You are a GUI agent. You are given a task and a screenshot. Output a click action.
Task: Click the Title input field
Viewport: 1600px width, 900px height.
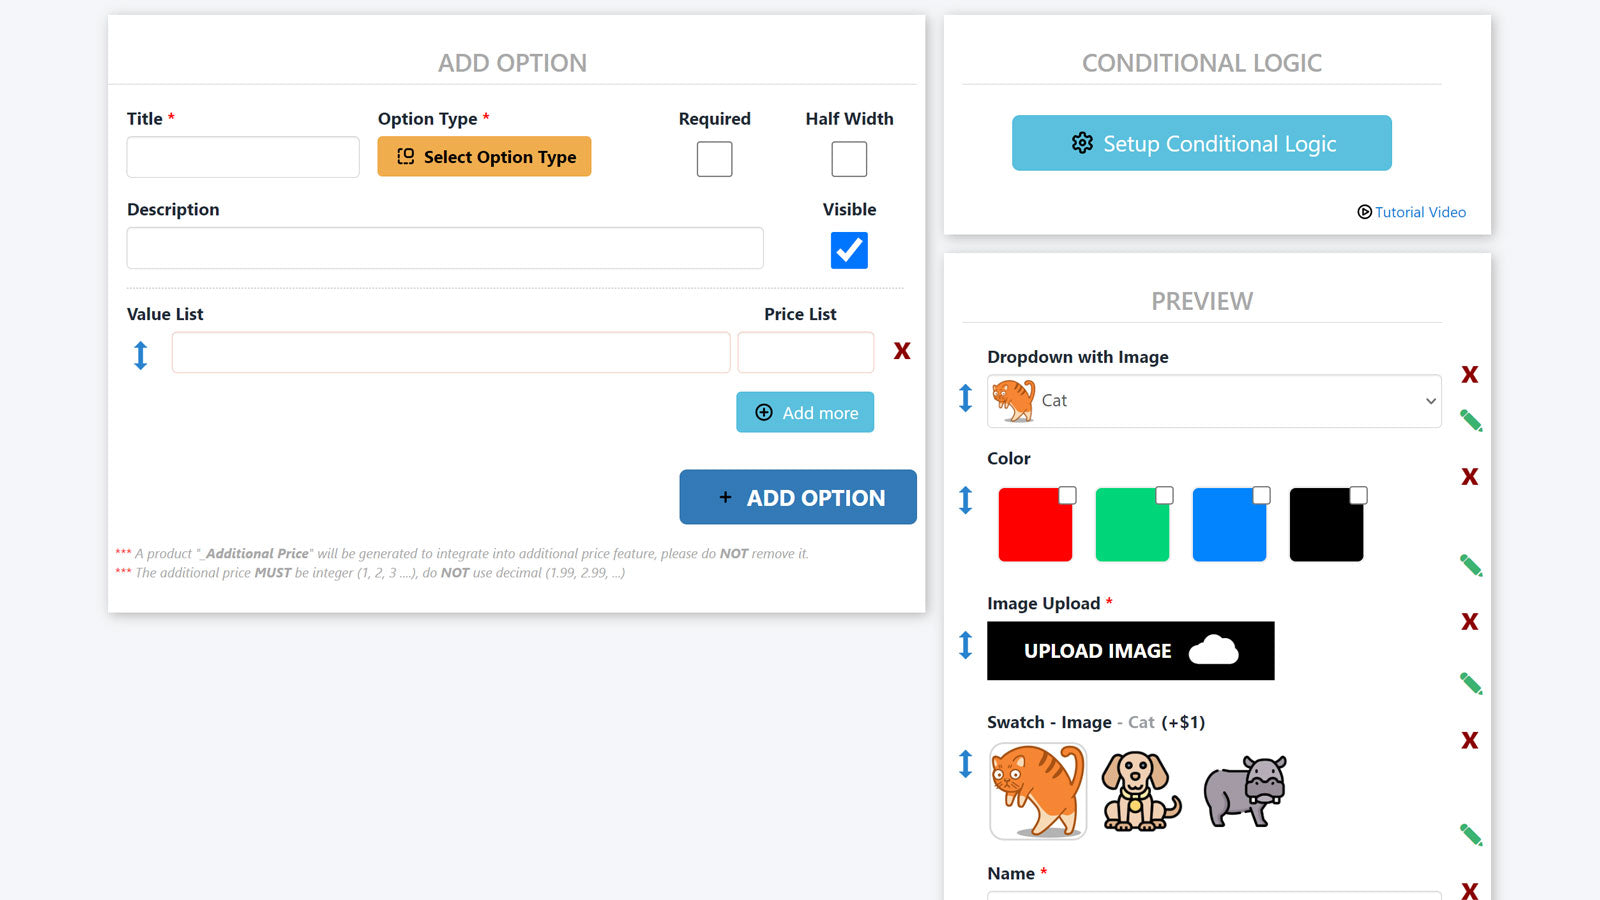coord(243,158)
